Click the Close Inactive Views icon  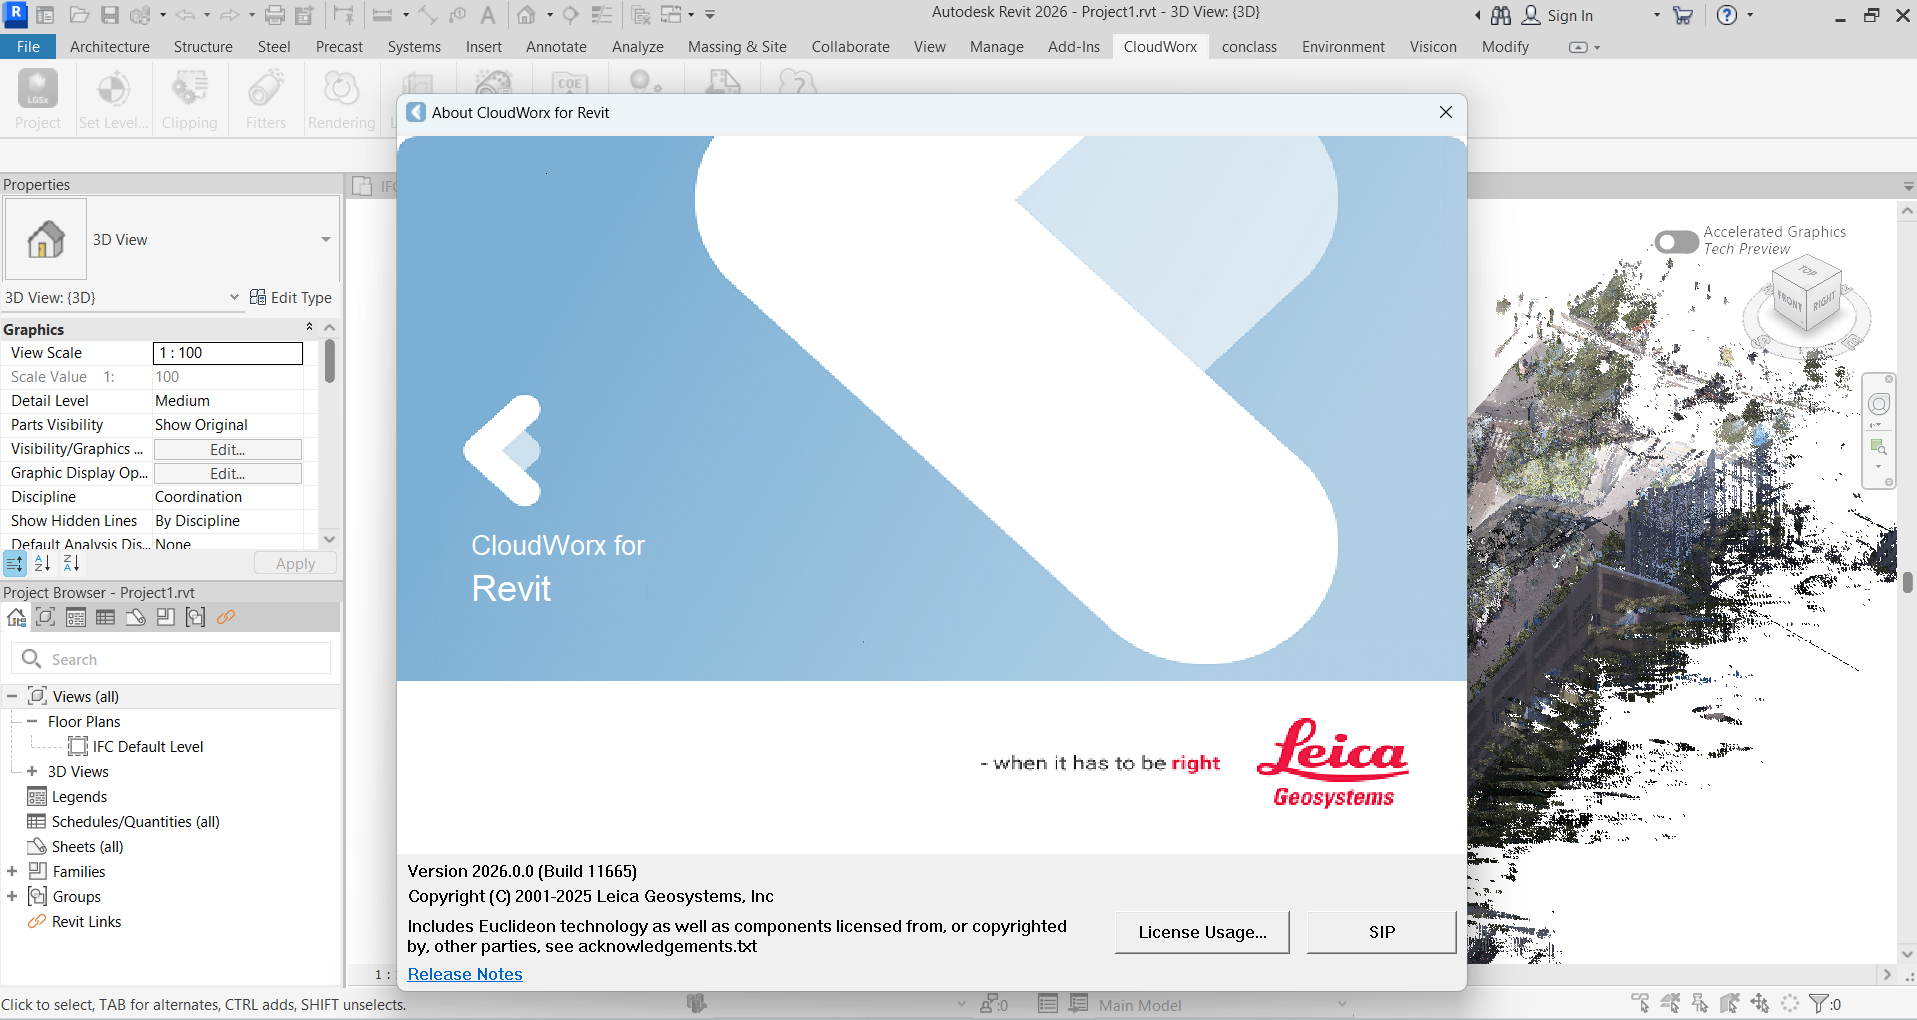pos(642,15)
